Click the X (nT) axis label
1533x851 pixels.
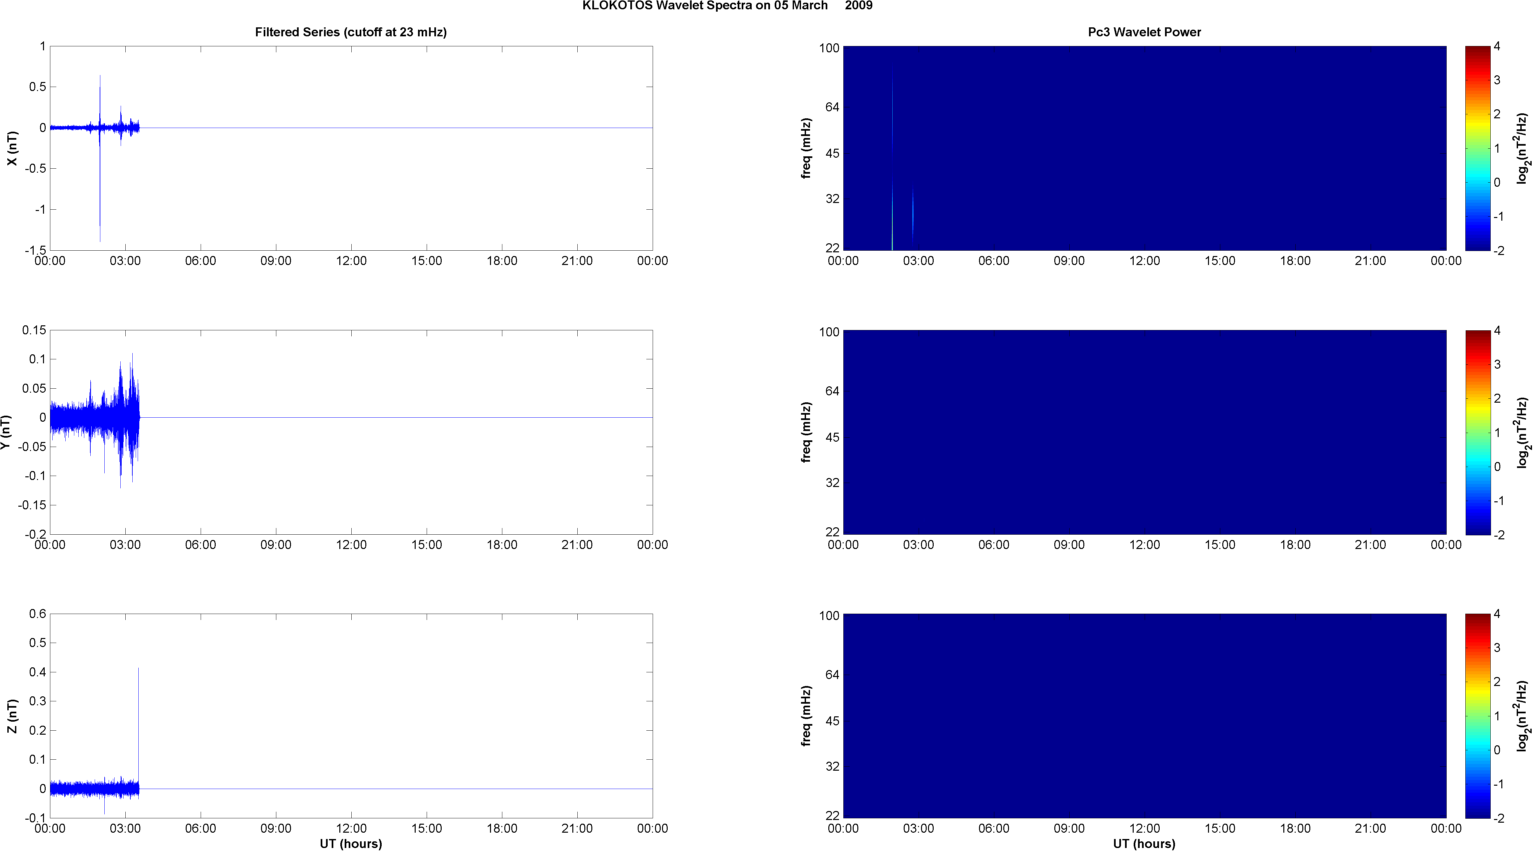pos(12,149)
